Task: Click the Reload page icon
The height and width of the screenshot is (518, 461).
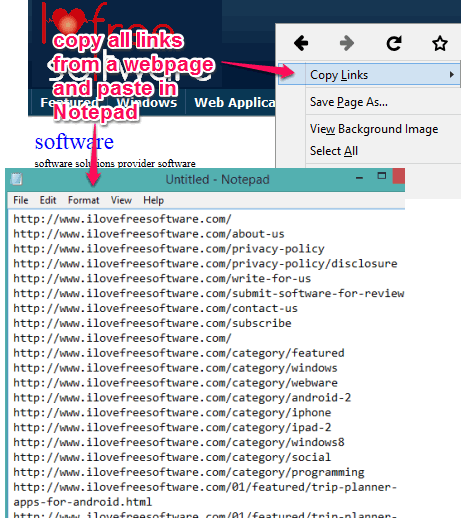Action: click(x=394, y=43)
